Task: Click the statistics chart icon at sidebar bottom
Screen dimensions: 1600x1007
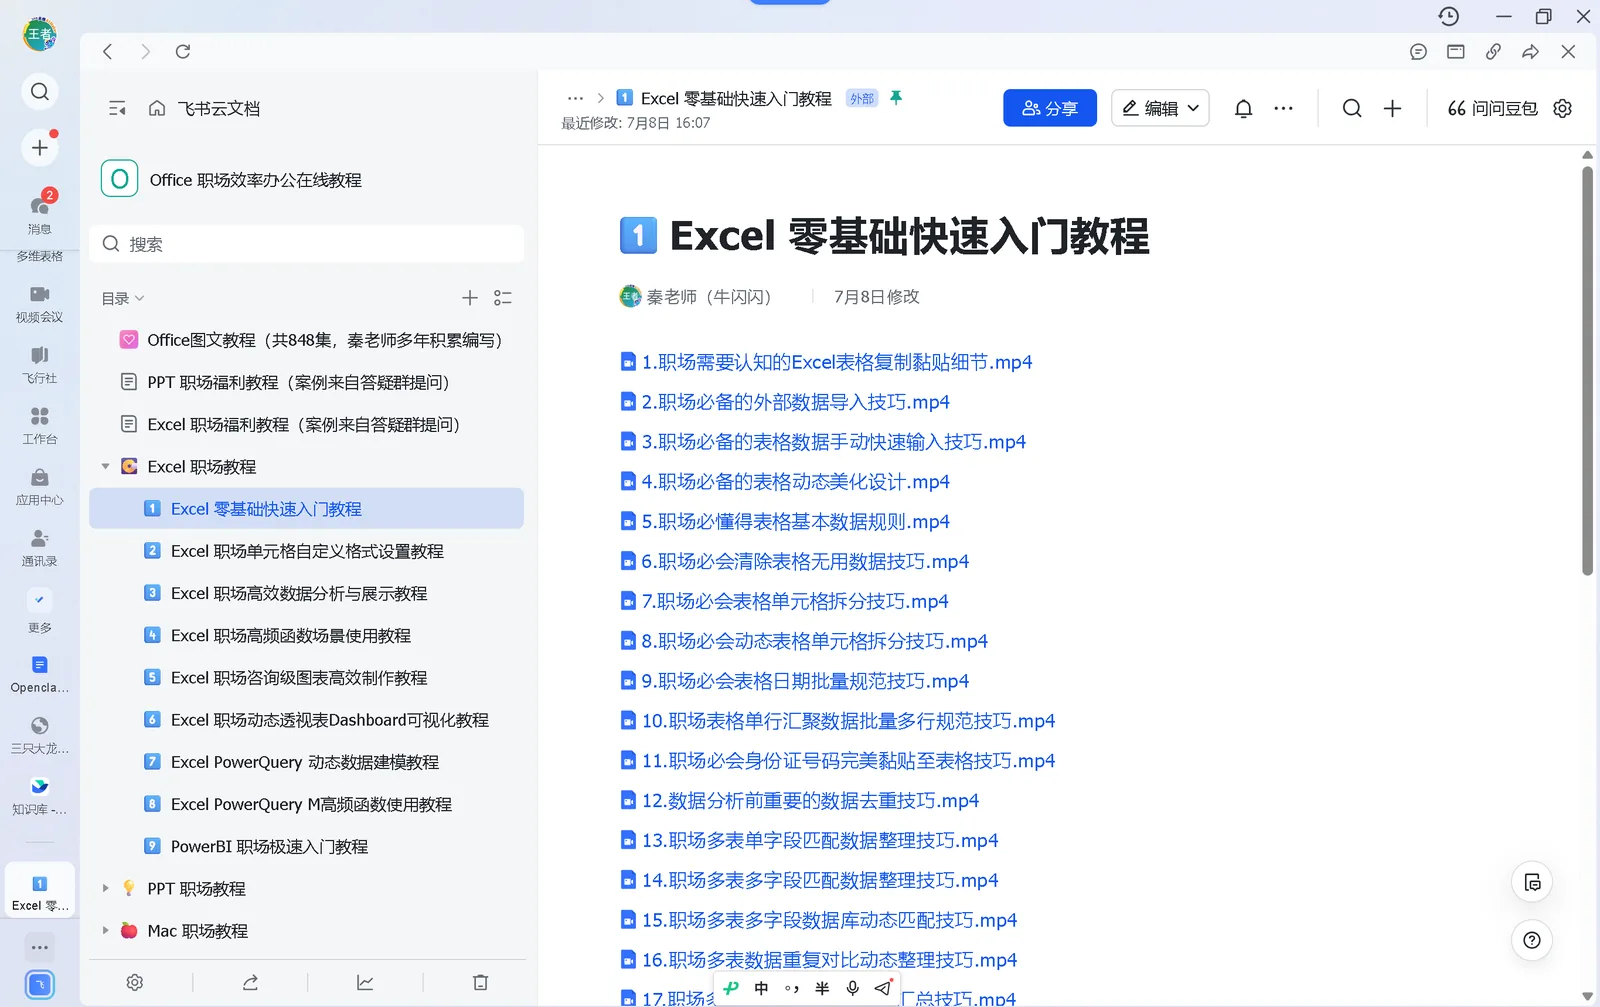Action: click(x=365, y=983)
